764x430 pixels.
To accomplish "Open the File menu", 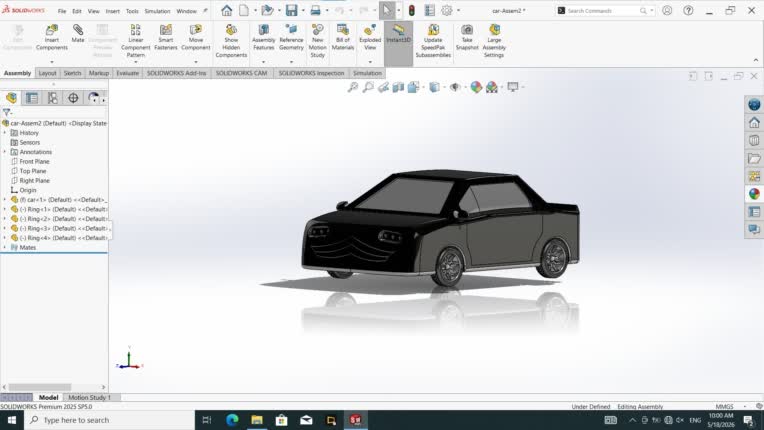I will click(62, 11).
